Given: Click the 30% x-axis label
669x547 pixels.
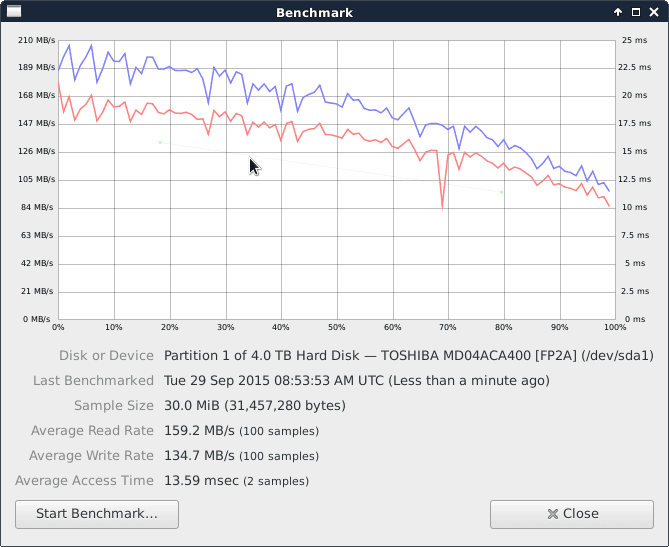Looking at the screenshot, I should [226, 327].
